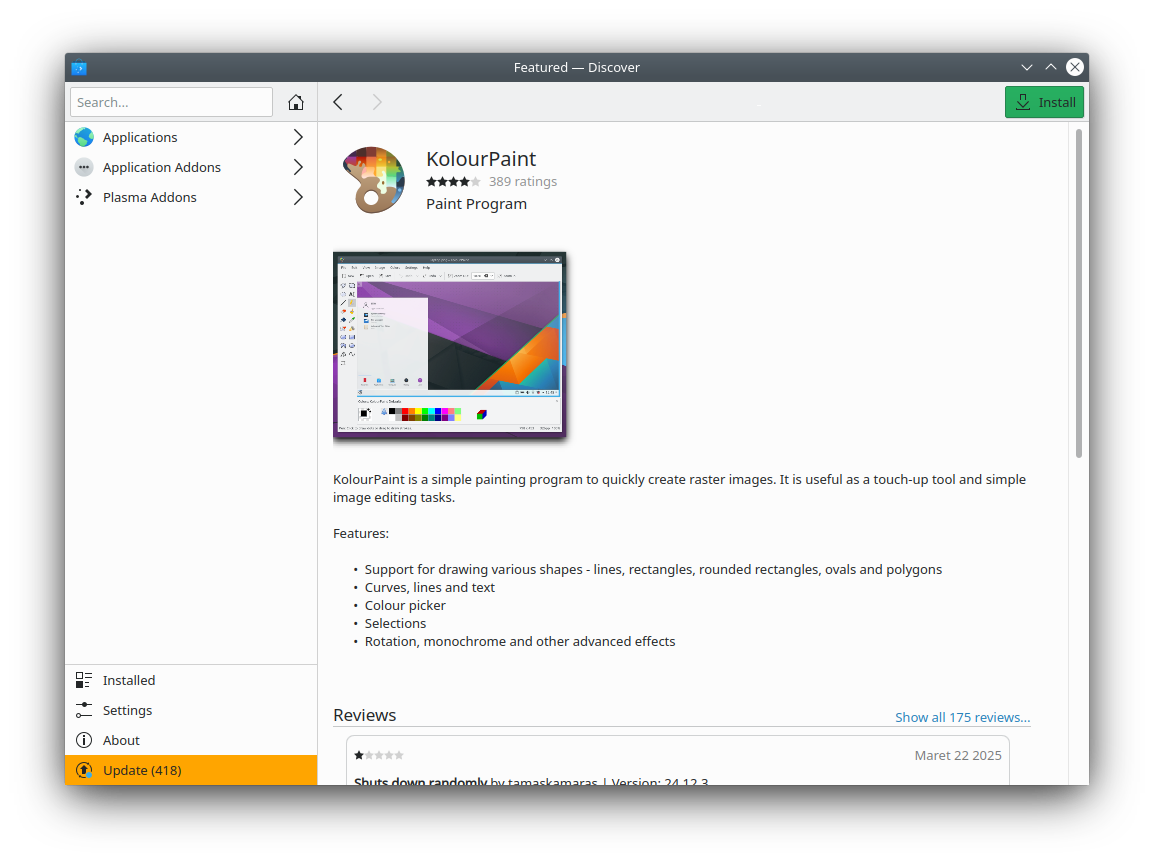Click the Reviews heading
1154x862 pixels.
(364, 716)
